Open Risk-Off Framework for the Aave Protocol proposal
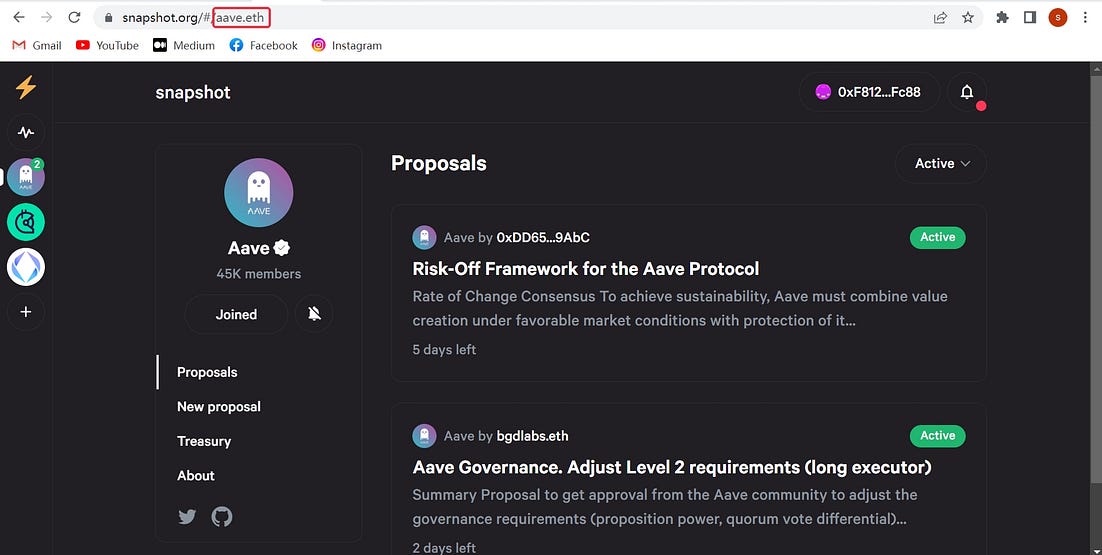This screenshot has height=555, width=1102. click(585, 268)
